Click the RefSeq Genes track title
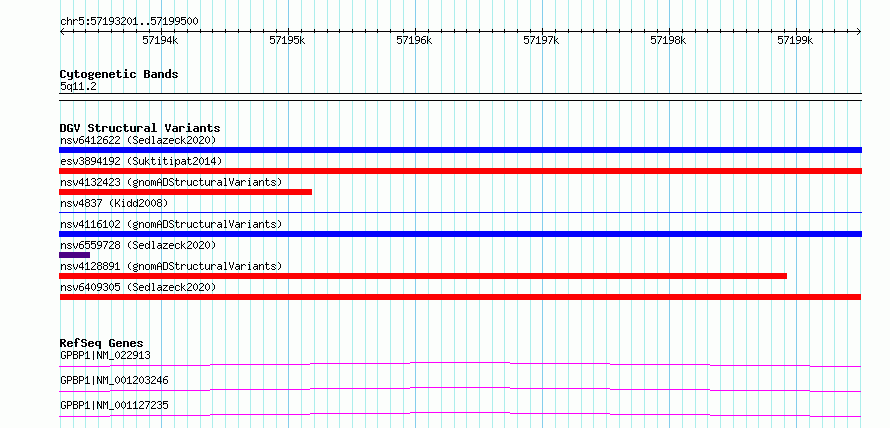890x428 pixels. (101, 343)
